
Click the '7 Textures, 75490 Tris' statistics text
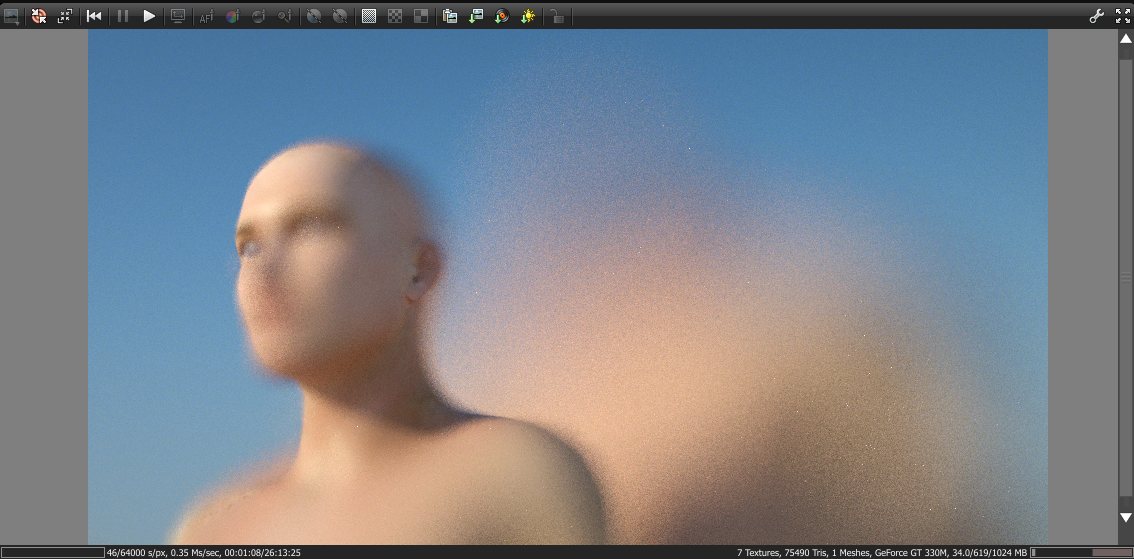point(783,552)
